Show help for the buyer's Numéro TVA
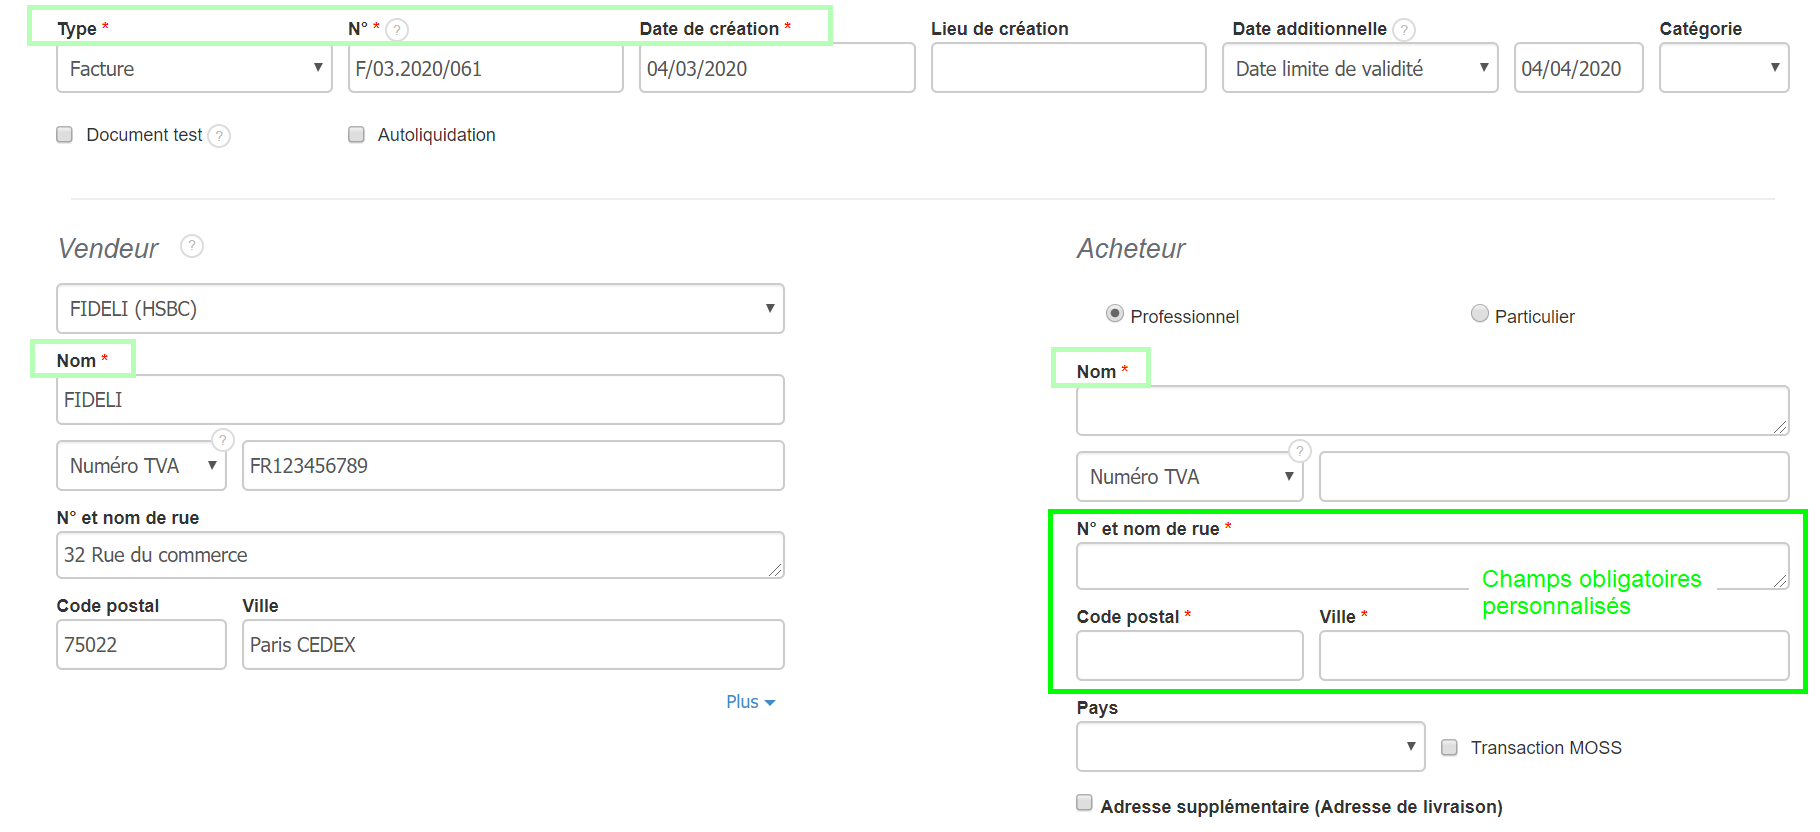The width and height of the screenshot is (1820, 832). point(1299,451)
